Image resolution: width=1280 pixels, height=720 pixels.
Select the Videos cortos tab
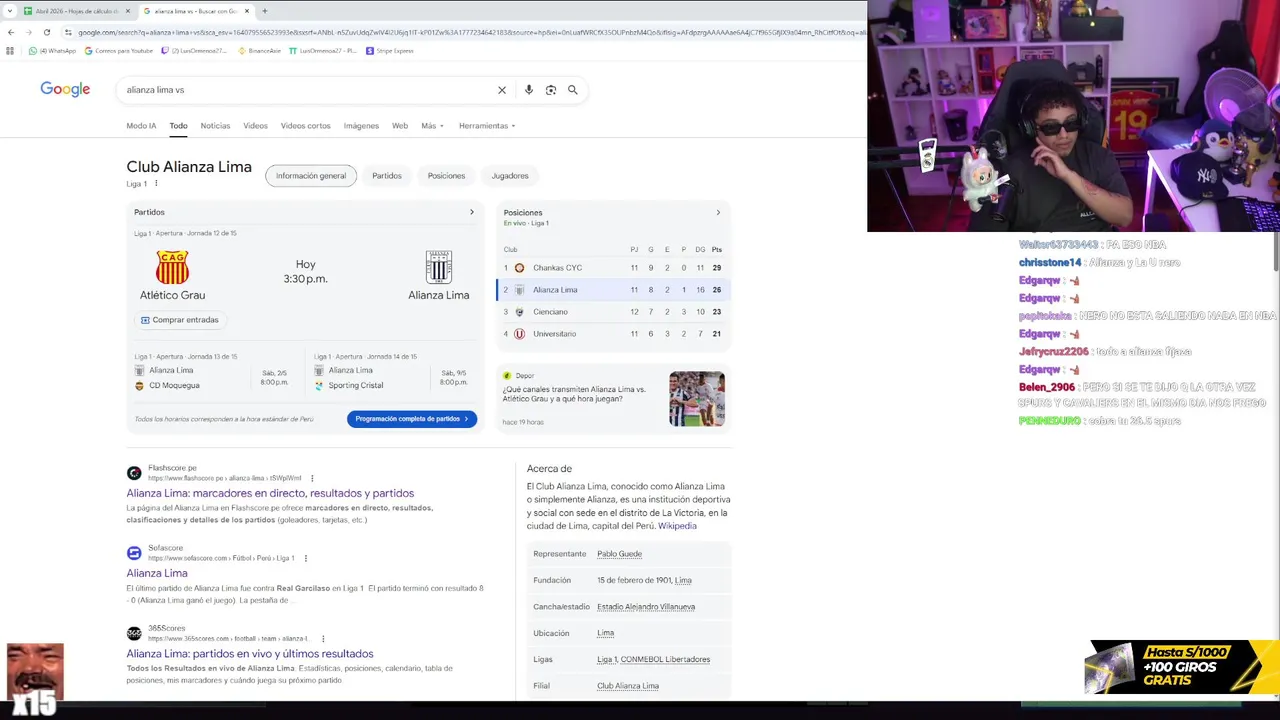(x=305, y=126)
